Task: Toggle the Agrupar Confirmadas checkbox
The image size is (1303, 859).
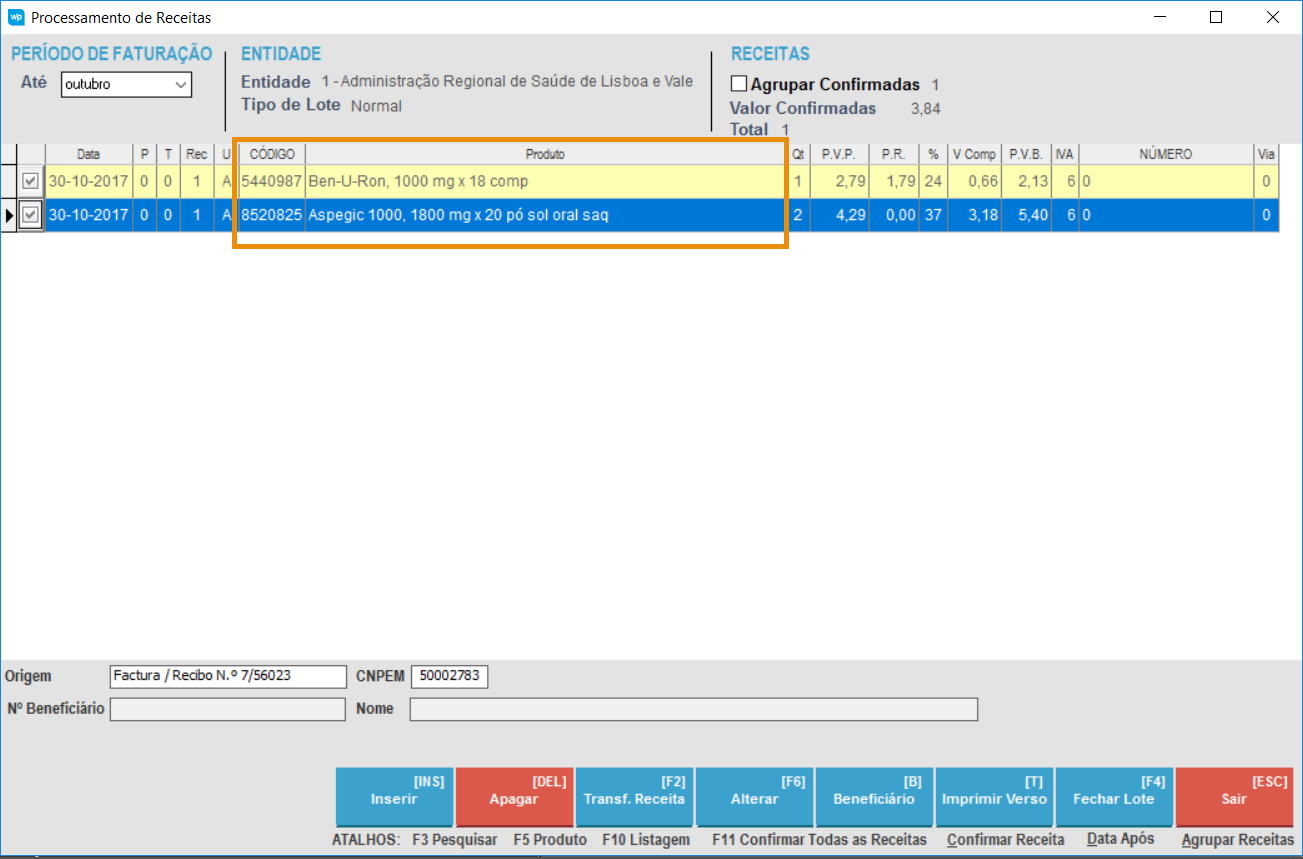Action: 739,84
